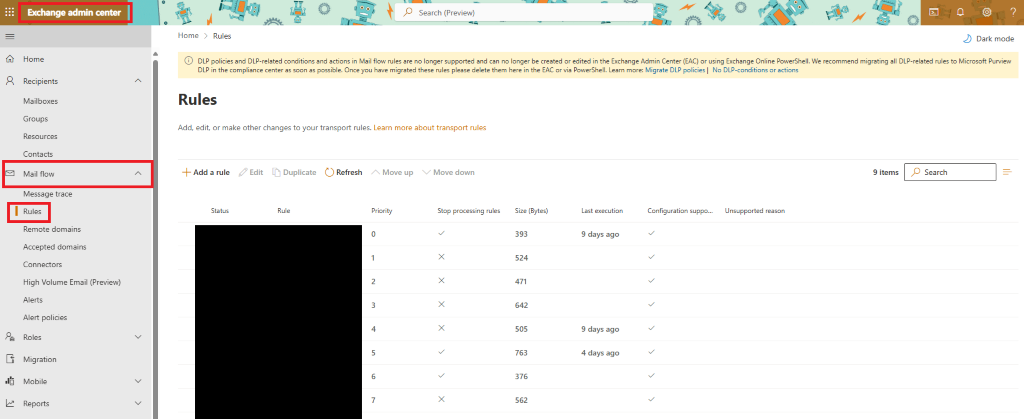The width and height of the screenshot is (1024, 419).
Task: Open Alerts in sidebar
Action: pos(33,300)
